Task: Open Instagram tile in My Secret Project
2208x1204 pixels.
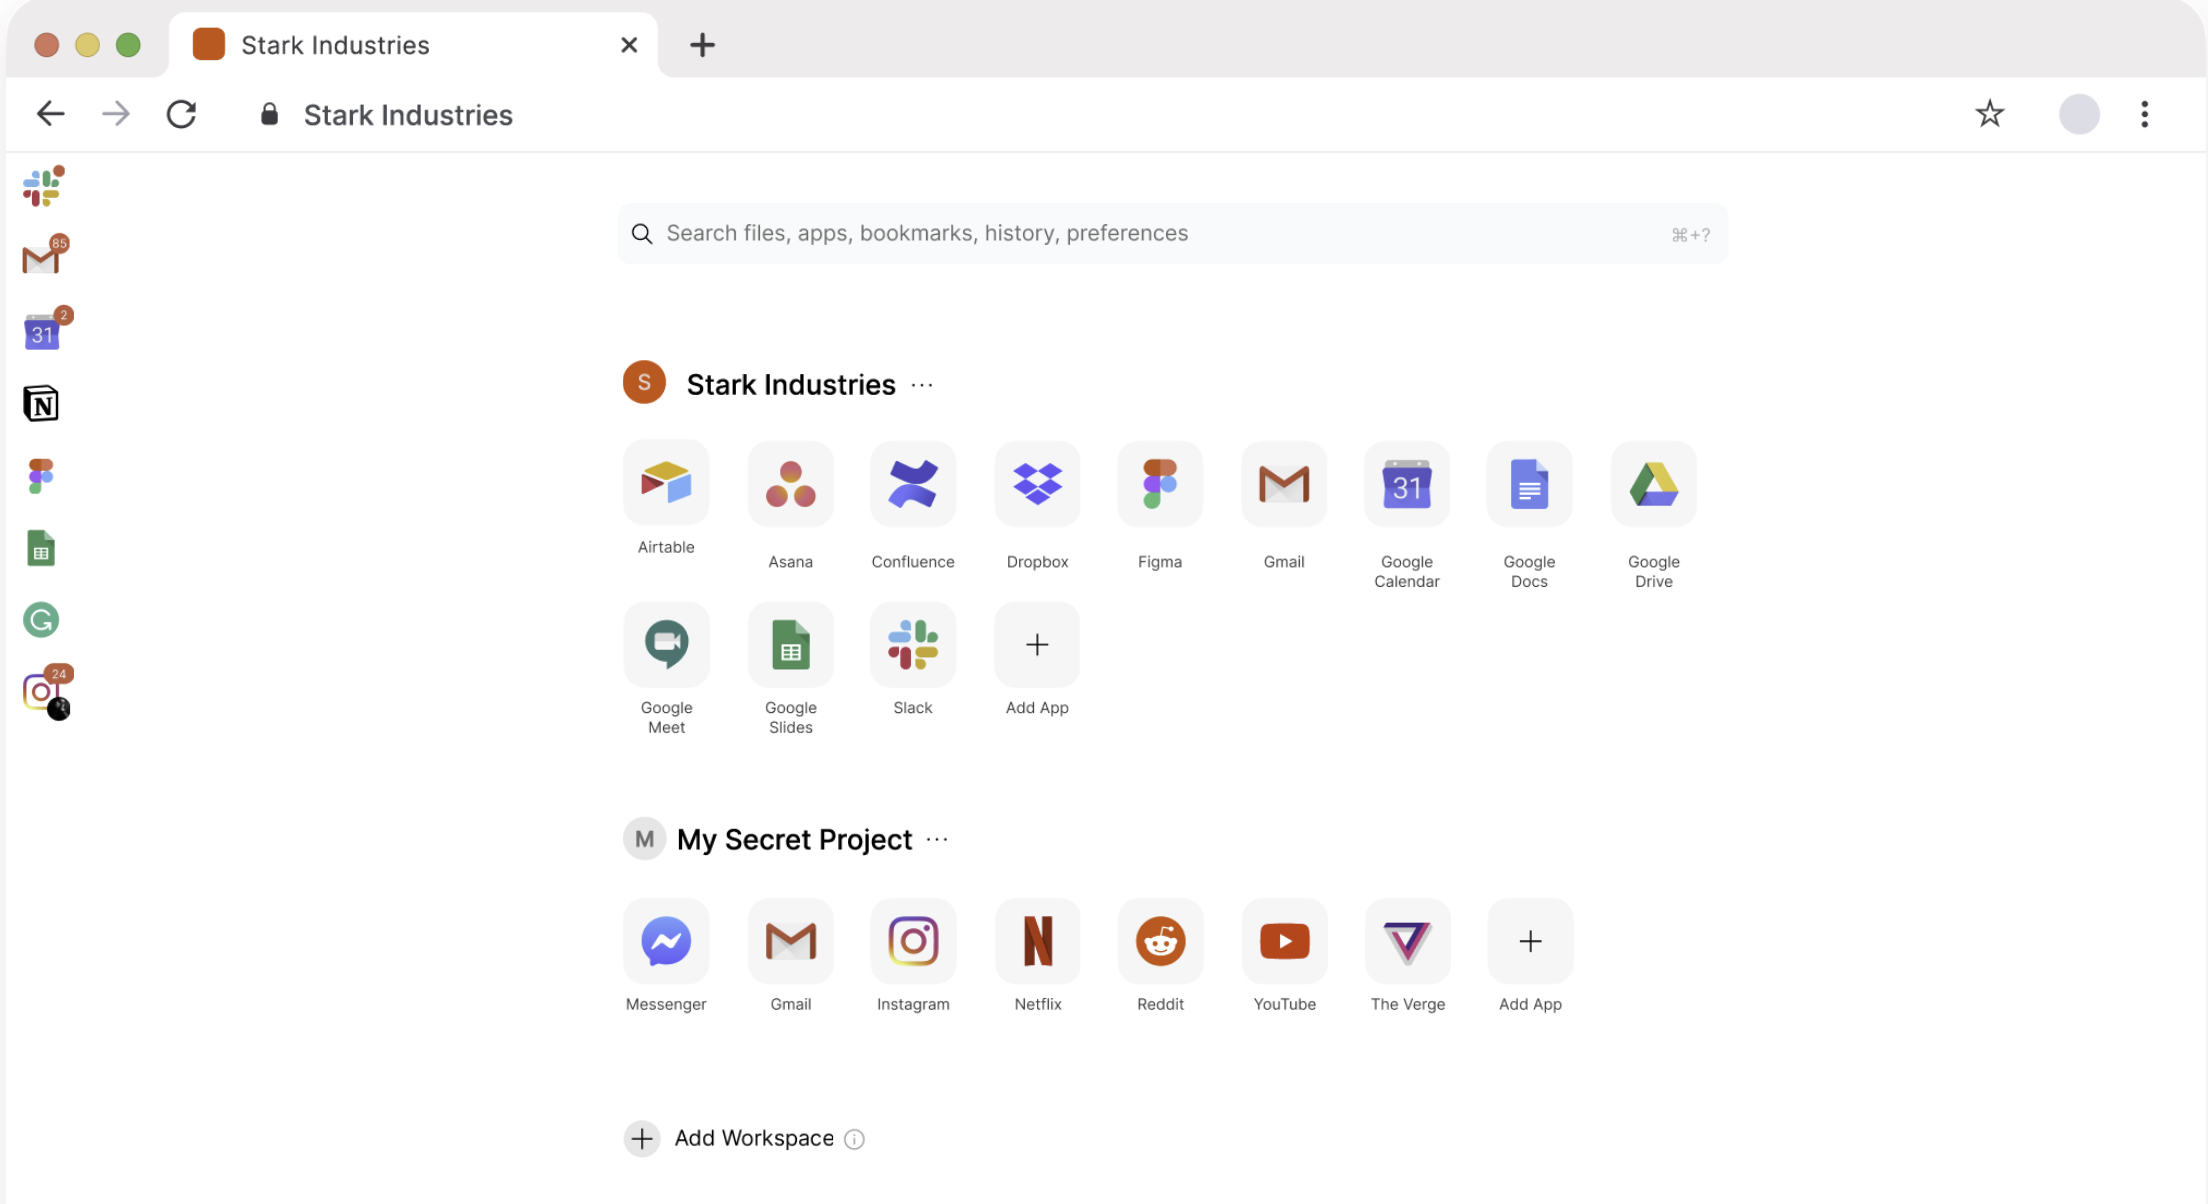Action: pos(913,941)
